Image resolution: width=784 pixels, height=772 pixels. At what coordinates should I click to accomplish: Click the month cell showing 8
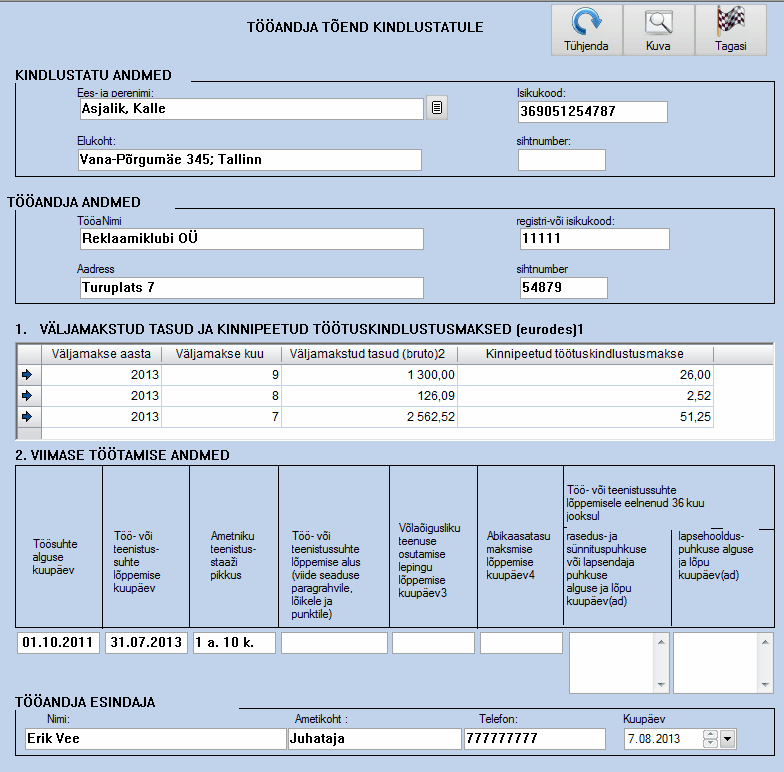[221, 396]
